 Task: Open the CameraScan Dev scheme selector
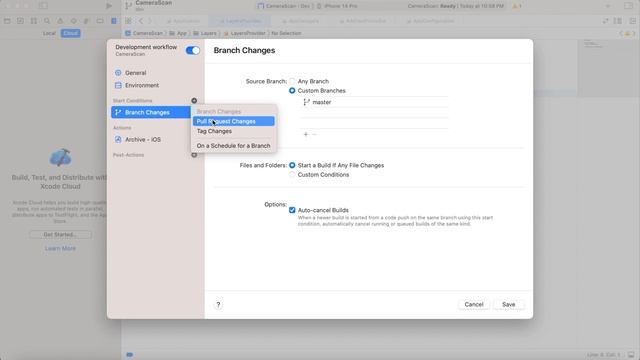285,6
